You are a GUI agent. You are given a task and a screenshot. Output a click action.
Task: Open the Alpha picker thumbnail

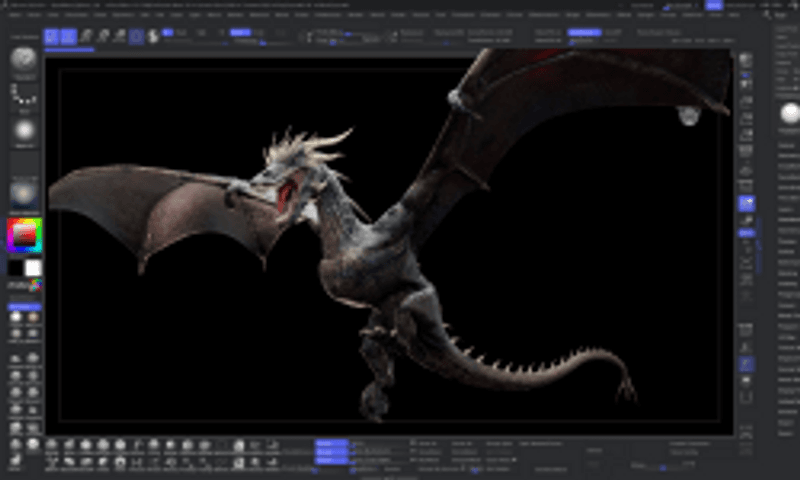click(x=24, y=132)
